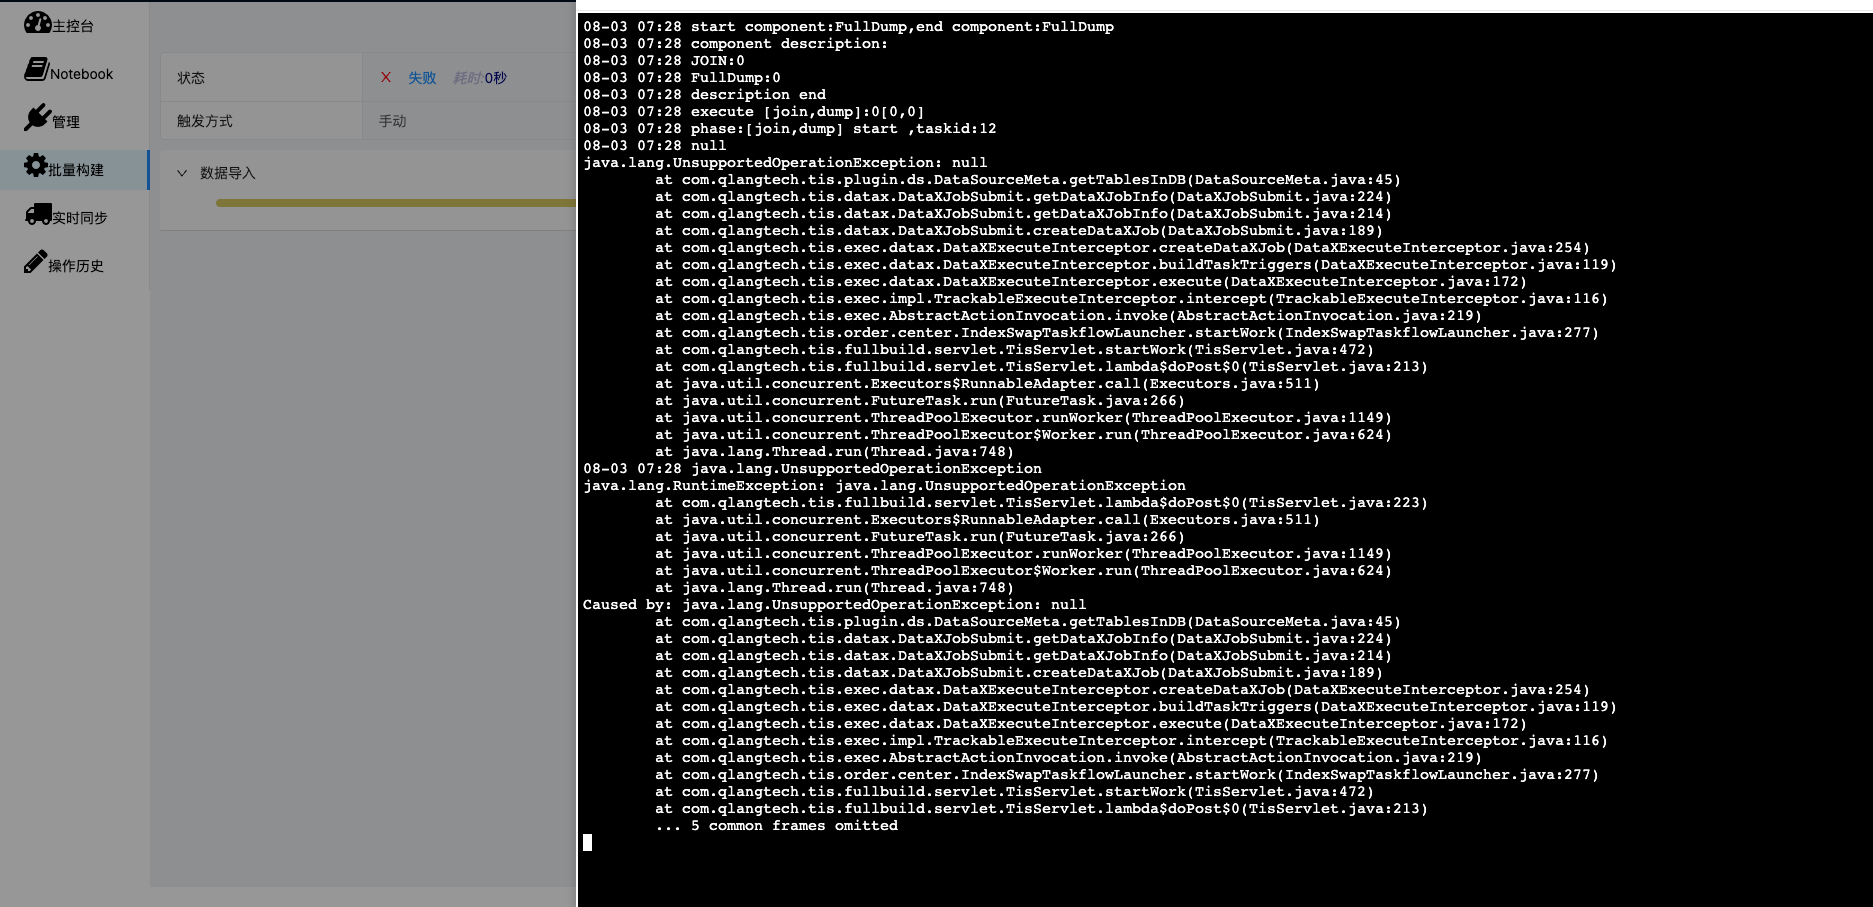
Task: Switch to the 实时同步 section
Action: pyautogui.click(x=80, y=216)
